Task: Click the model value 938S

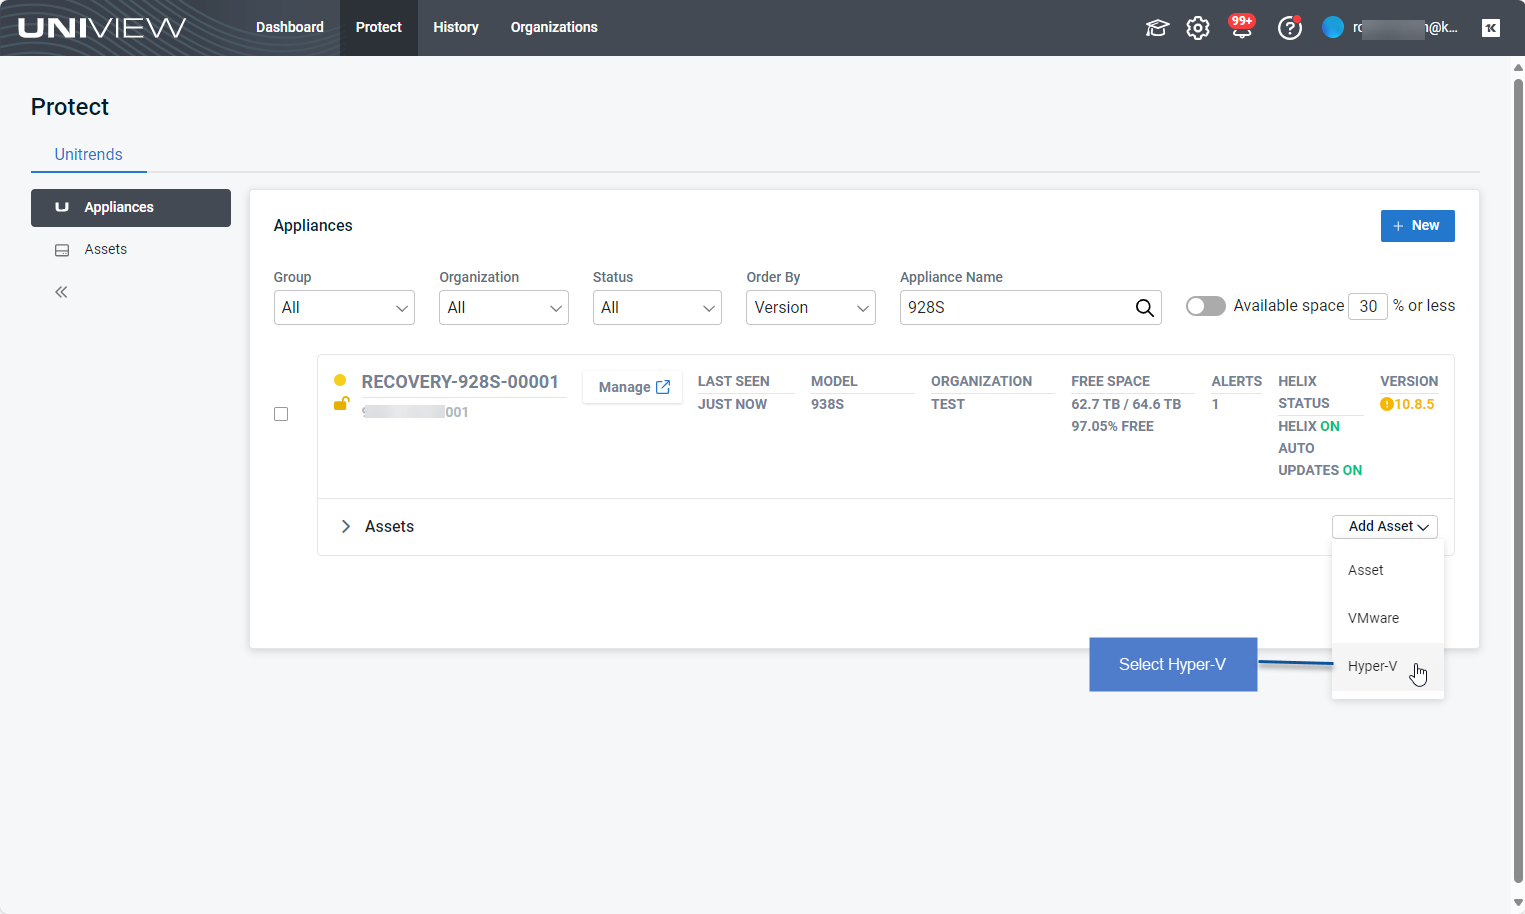Action: (x=827, y=404)
